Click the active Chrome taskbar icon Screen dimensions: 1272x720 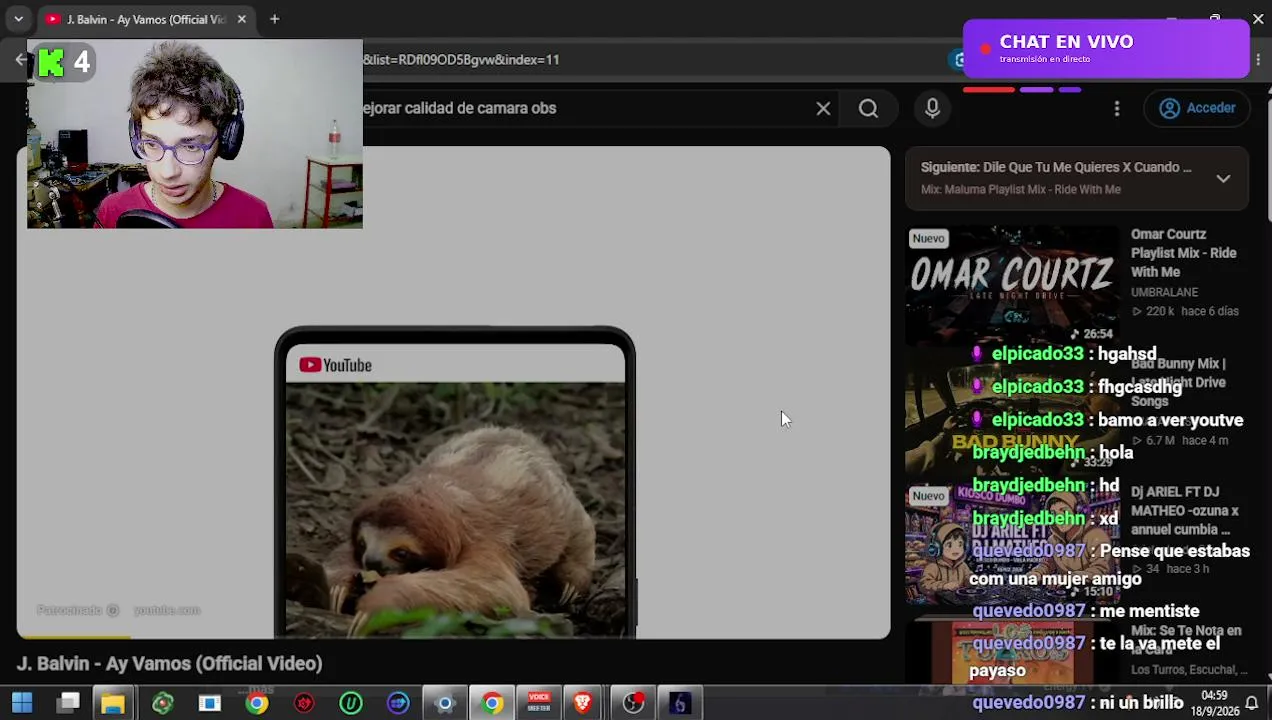click(492, 703)
